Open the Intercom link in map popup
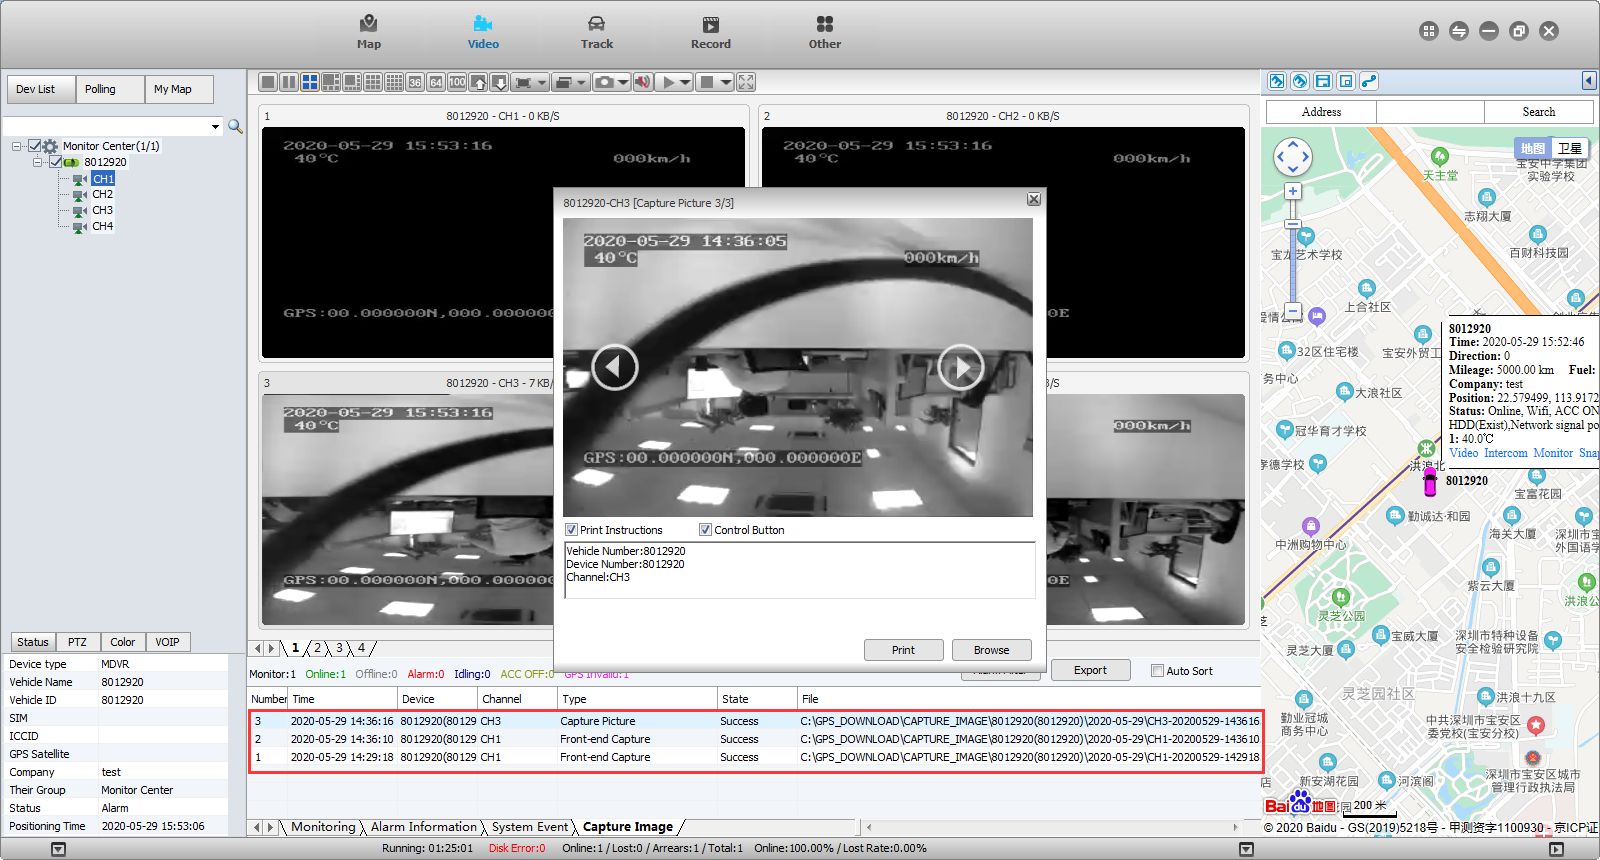 (1506, 453)
